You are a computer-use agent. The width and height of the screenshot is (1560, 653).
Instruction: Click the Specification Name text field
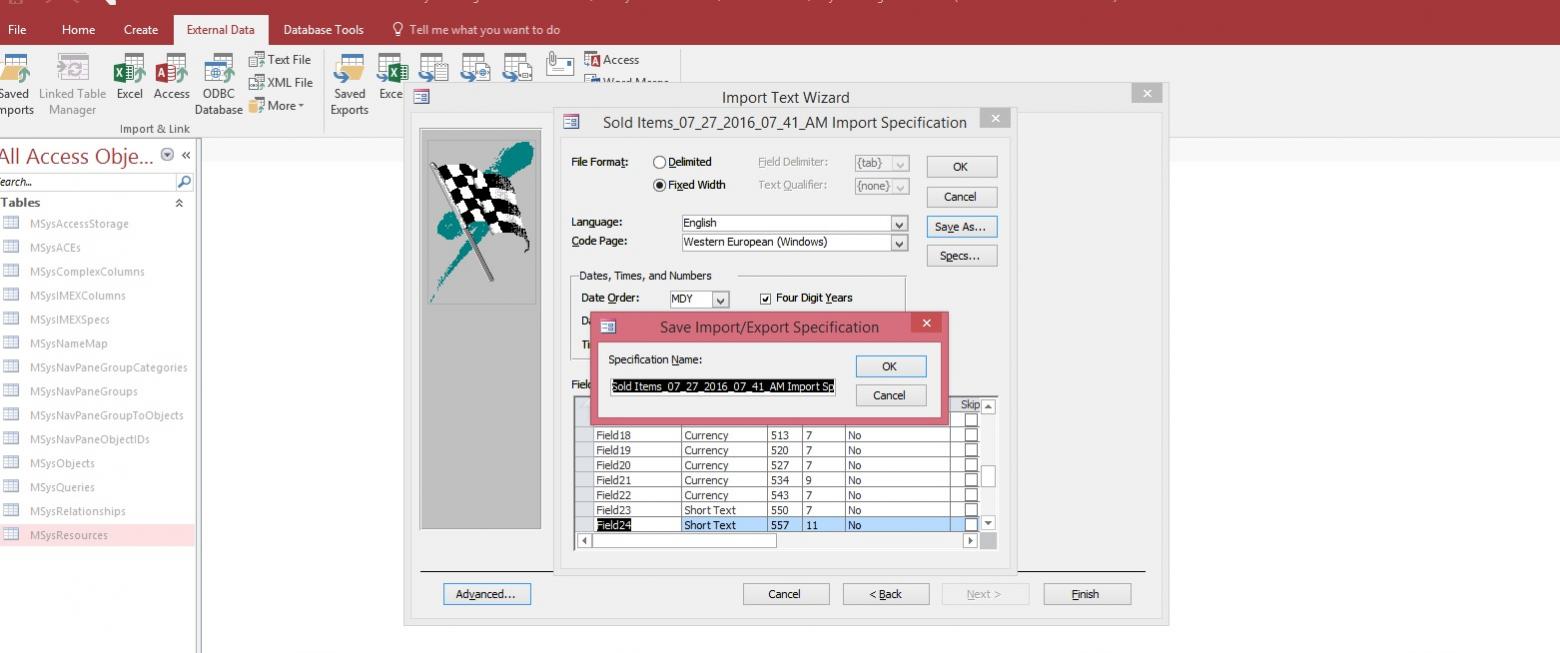722,387
